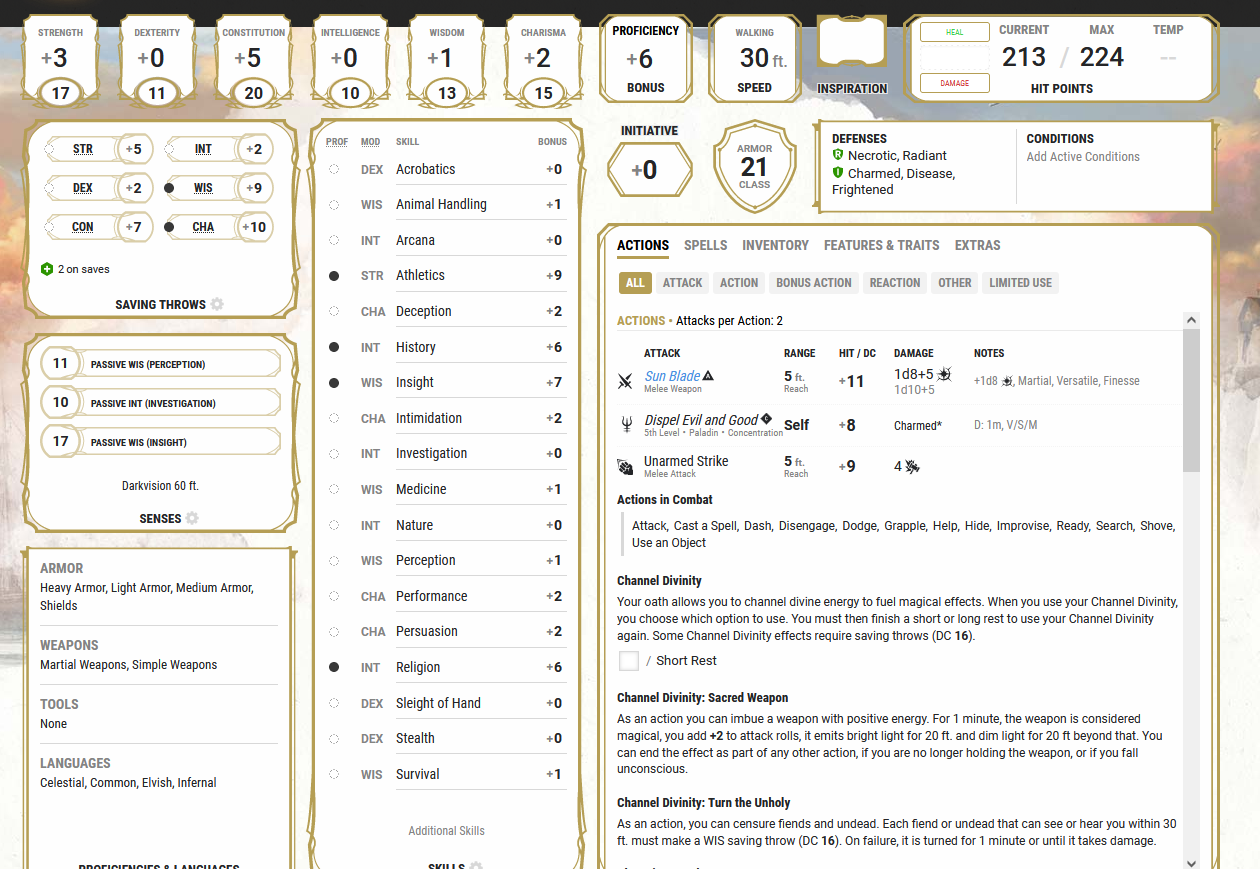Roll the Unarmed Strike +9 to-hit
This screenshot has width=1260, height=869.
(x=847, y=466)
